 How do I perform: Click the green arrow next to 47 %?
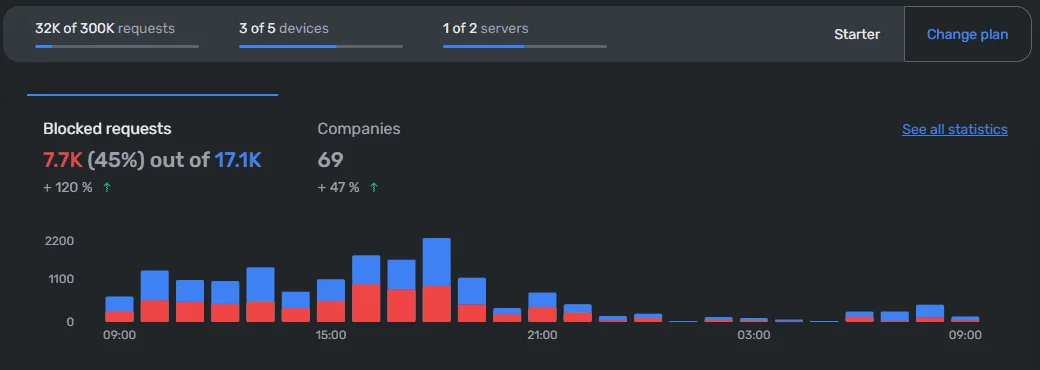point(373,188)
